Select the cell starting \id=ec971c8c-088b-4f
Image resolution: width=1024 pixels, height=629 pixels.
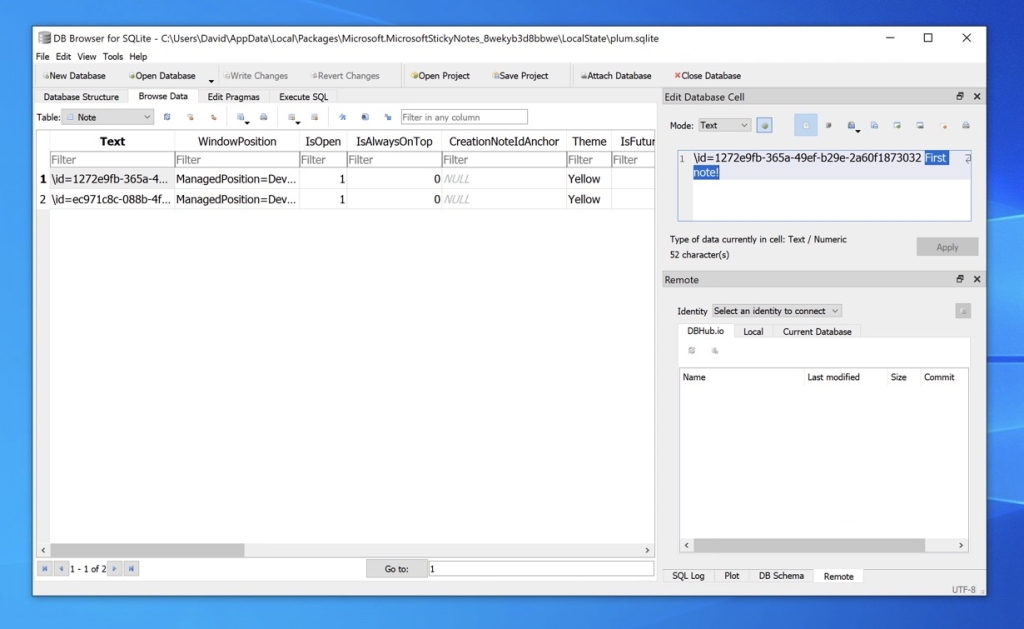point(112,199)
